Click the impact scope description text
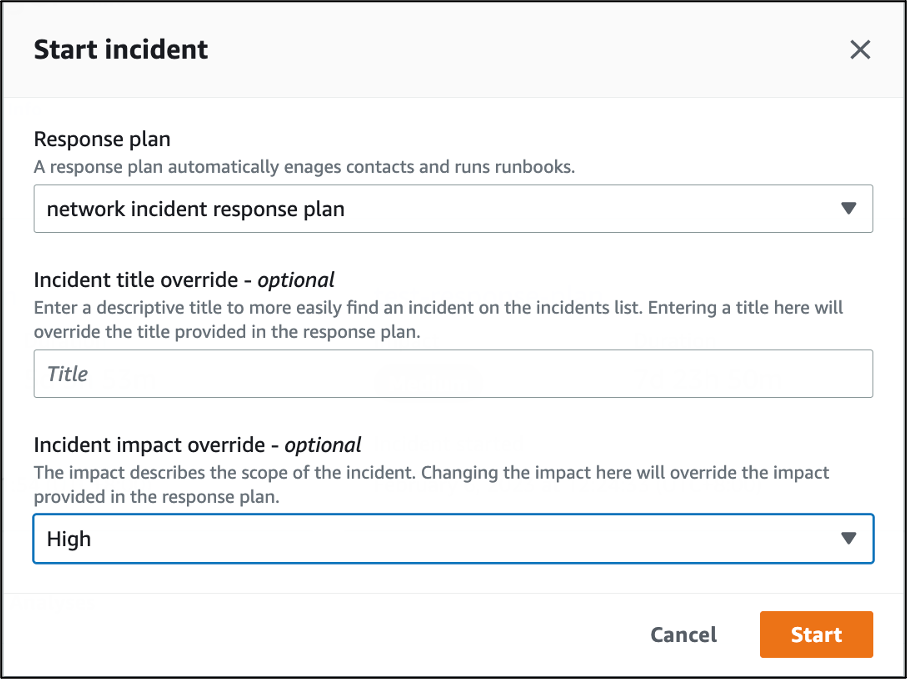 (x=431, y=483)
